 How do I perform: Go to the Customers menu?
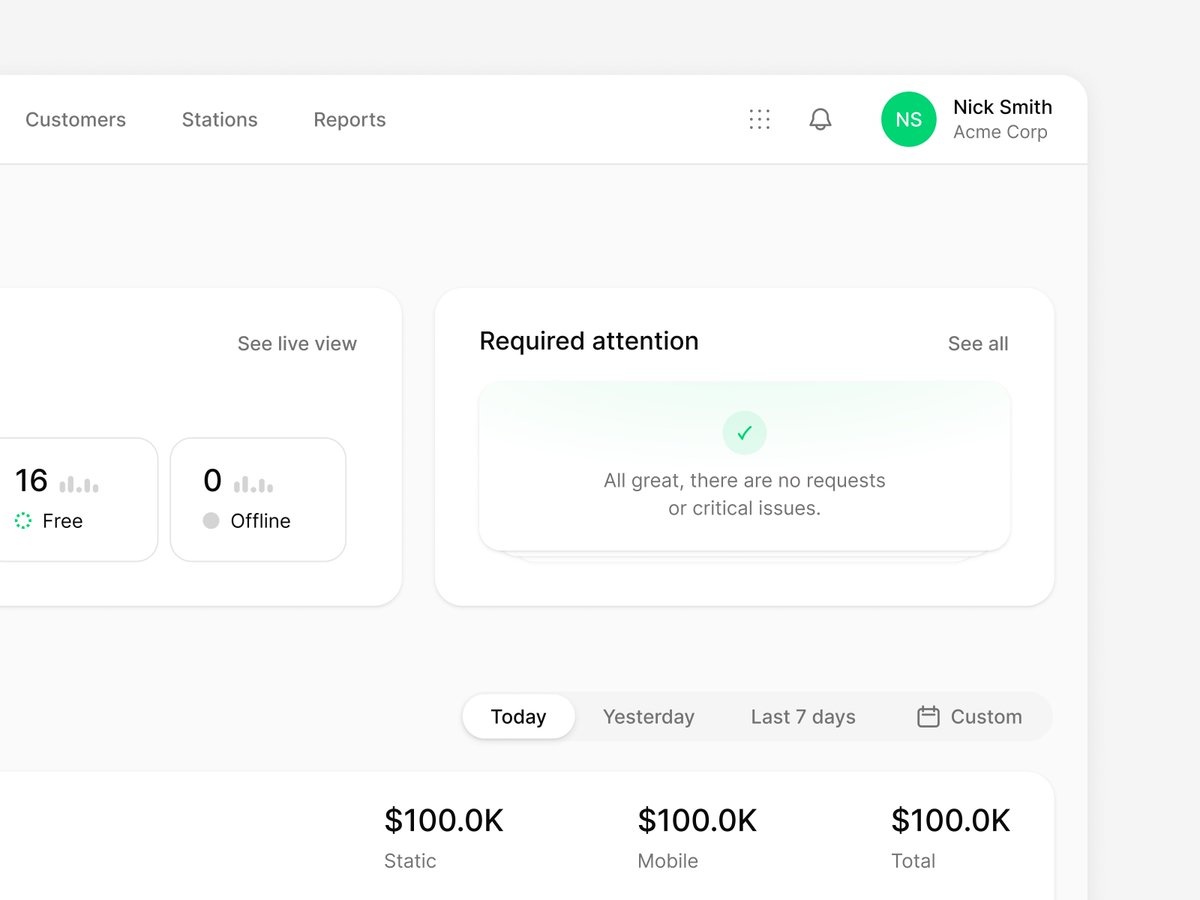pos(76,119)
